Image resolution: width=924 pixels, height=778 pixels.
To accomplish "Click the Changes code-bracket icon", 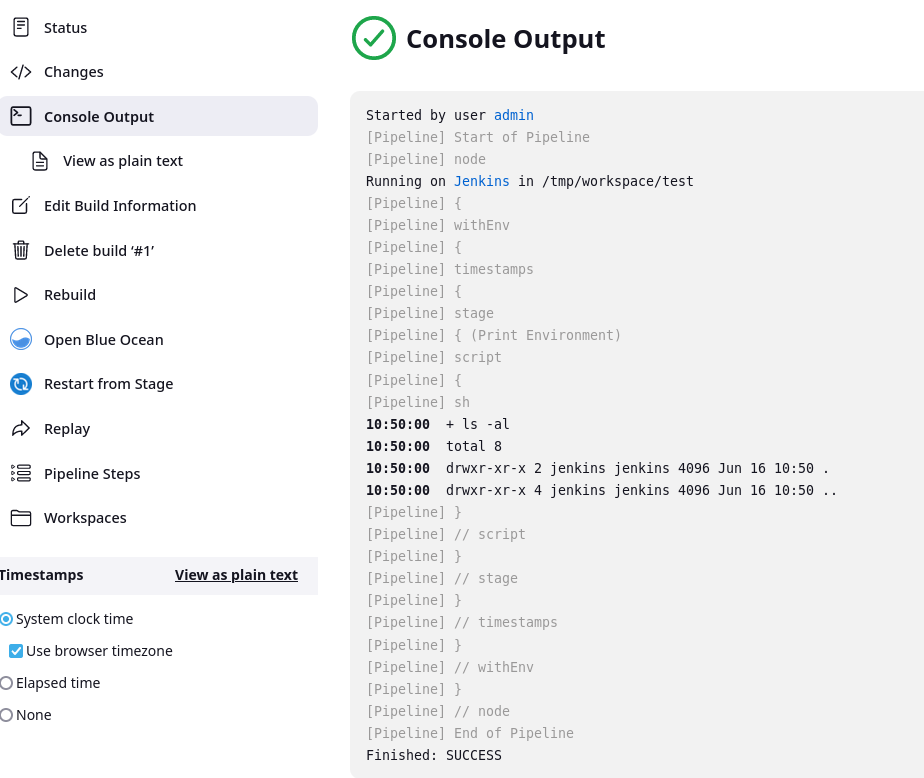I will point(21,72).
